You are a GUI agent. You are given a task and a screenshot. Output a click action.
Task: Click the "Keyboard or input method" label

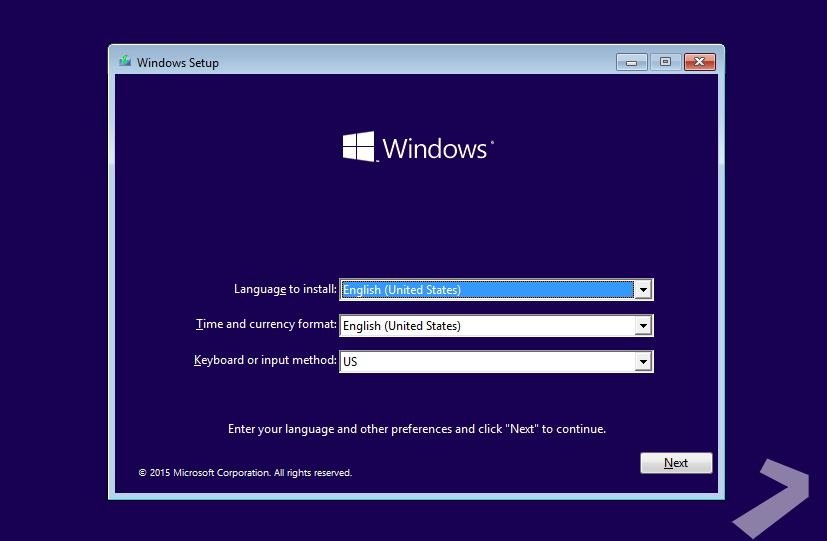point(265,360)
